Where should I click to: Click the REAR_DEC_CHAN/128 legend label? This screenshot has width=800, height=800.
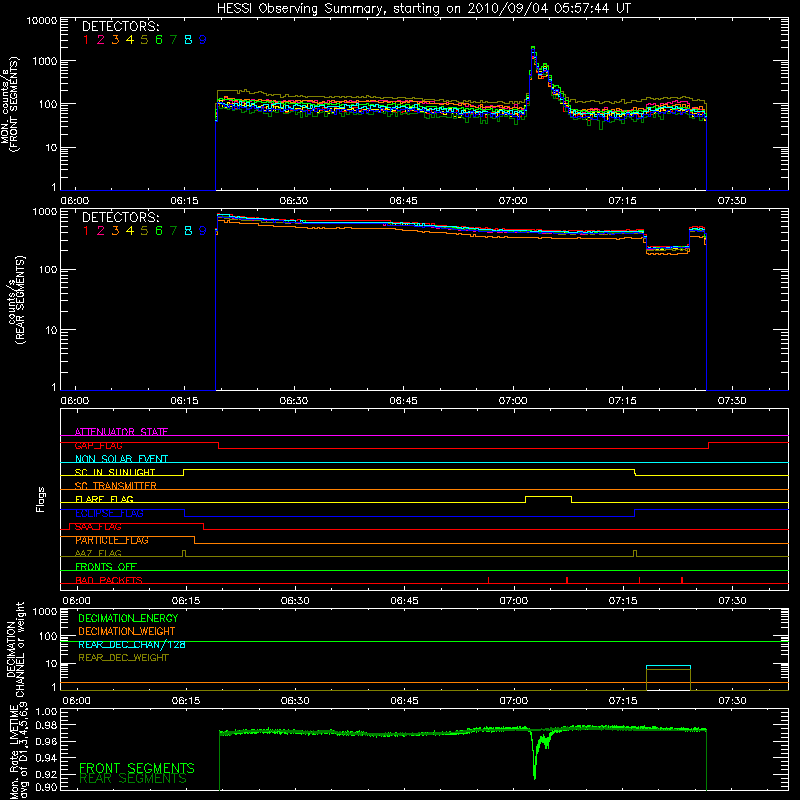click(x=132, y=644)
